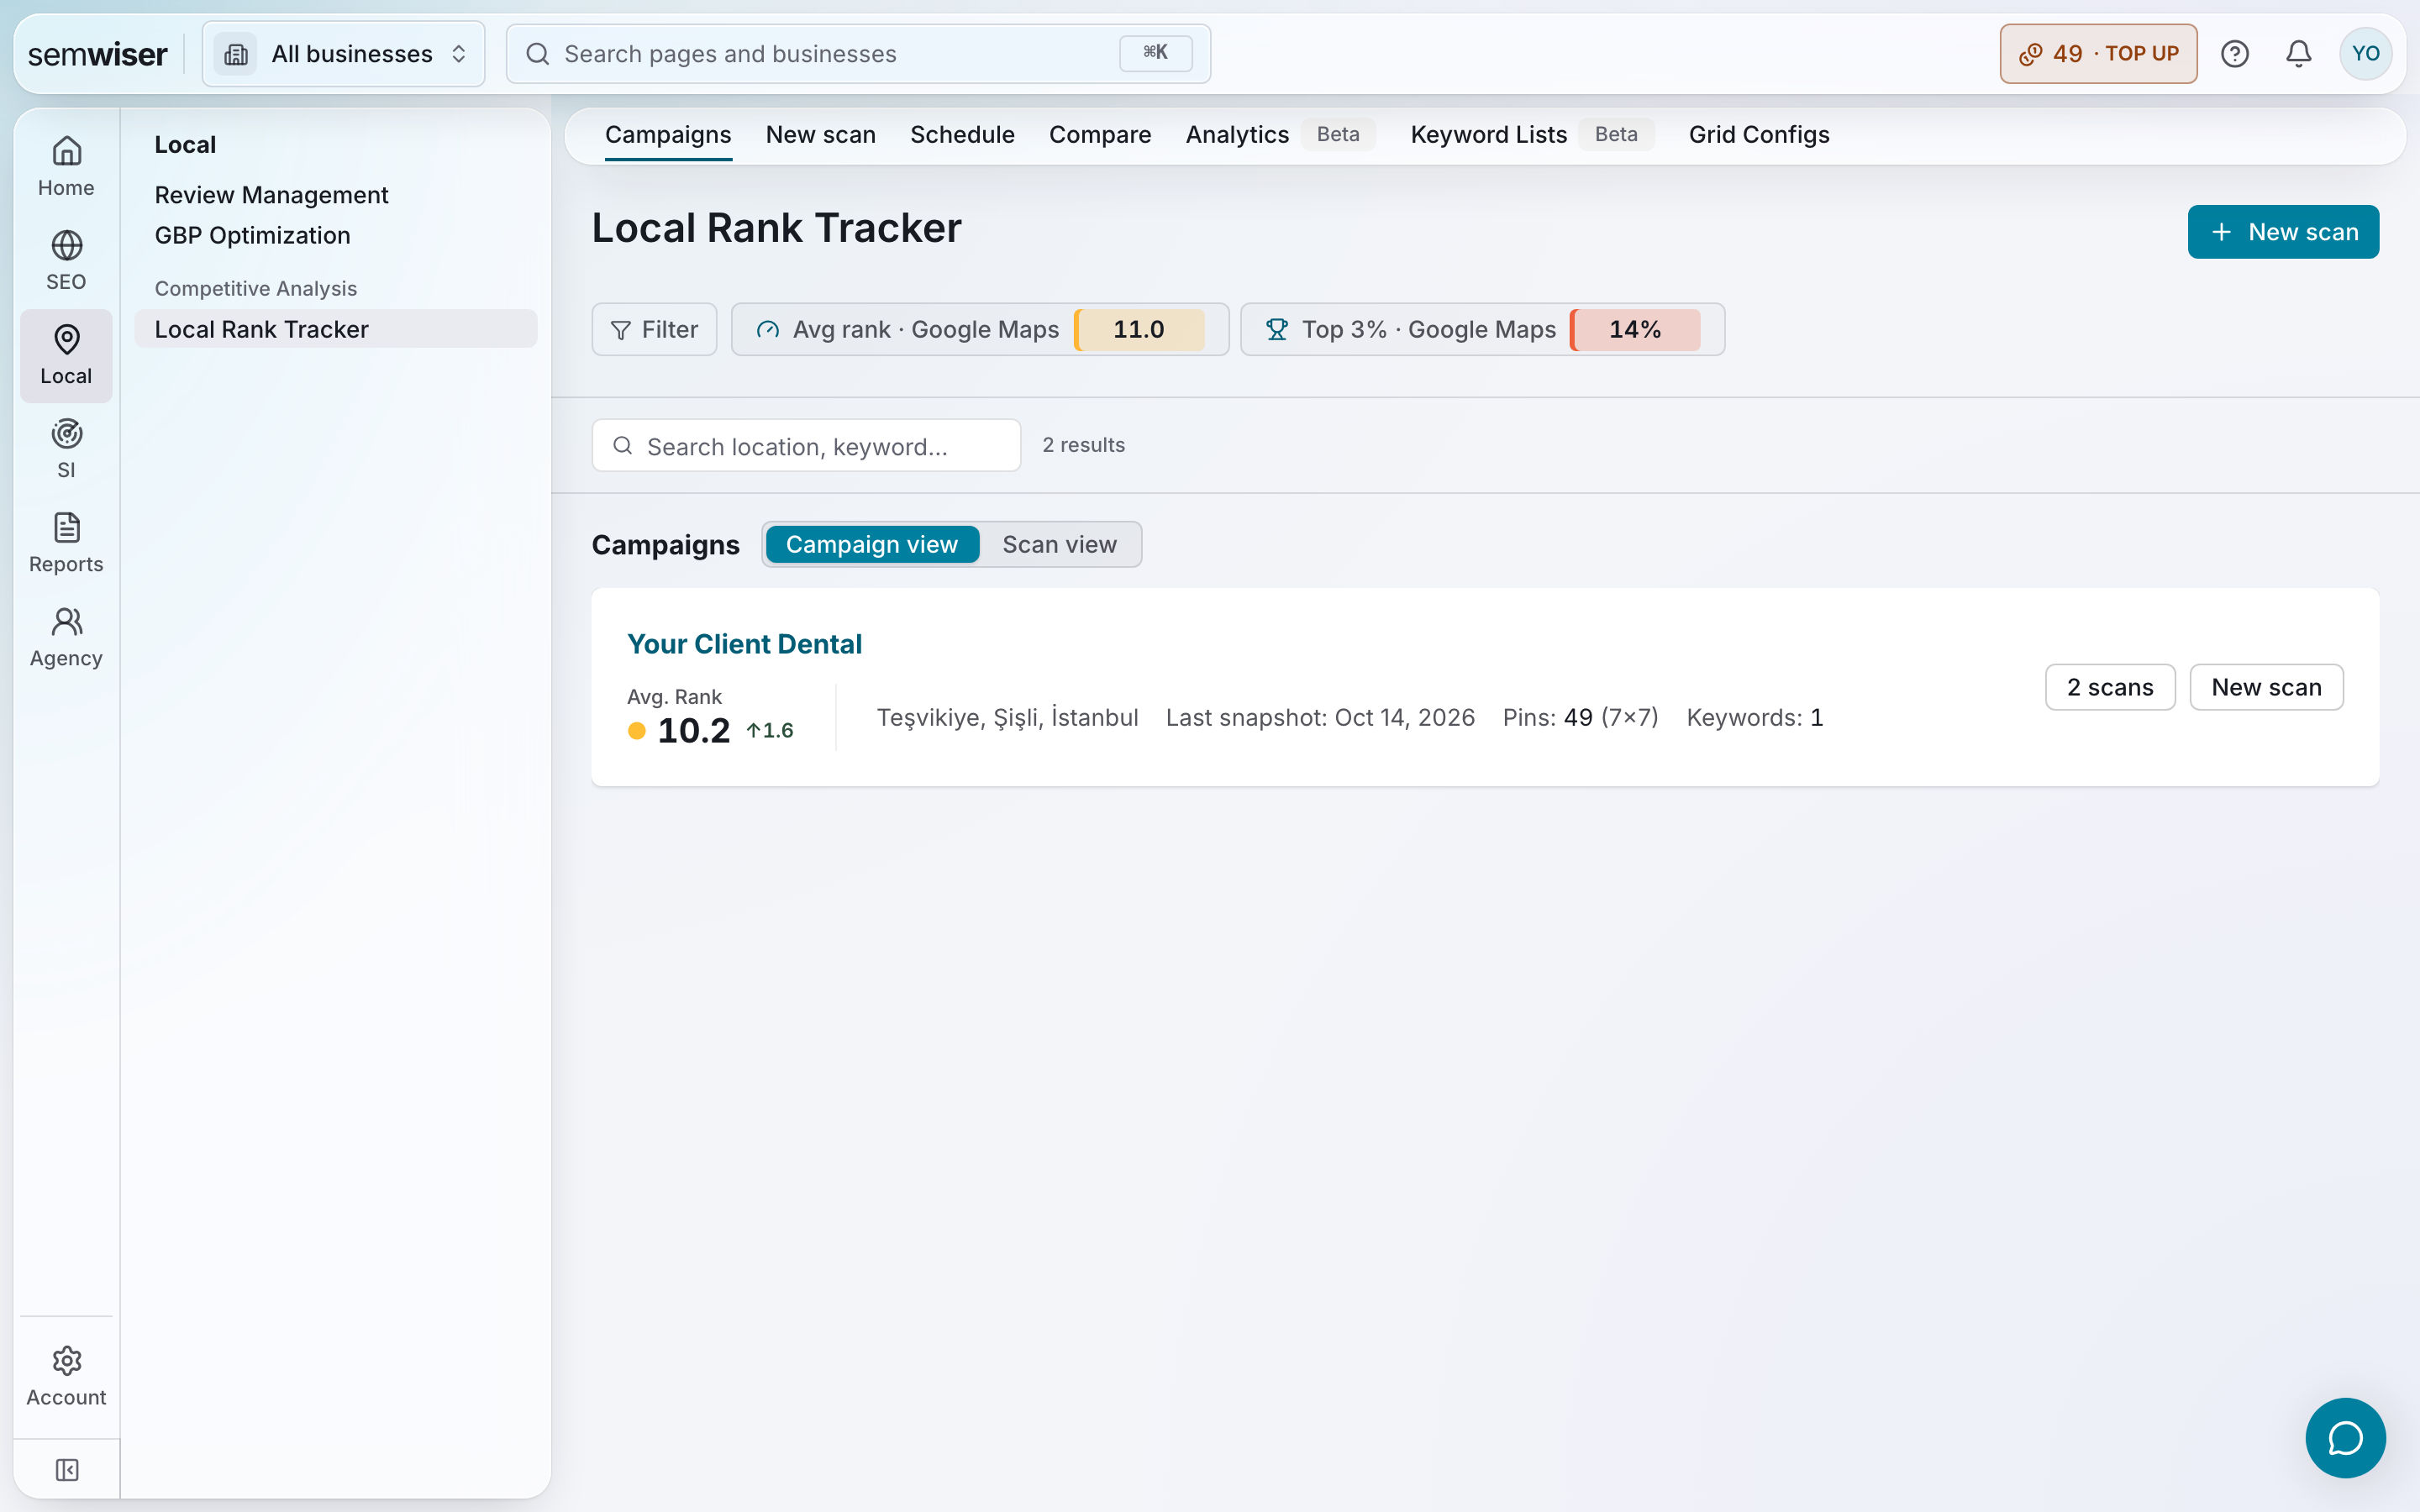Switch to the New scan tab

[820, 135]
